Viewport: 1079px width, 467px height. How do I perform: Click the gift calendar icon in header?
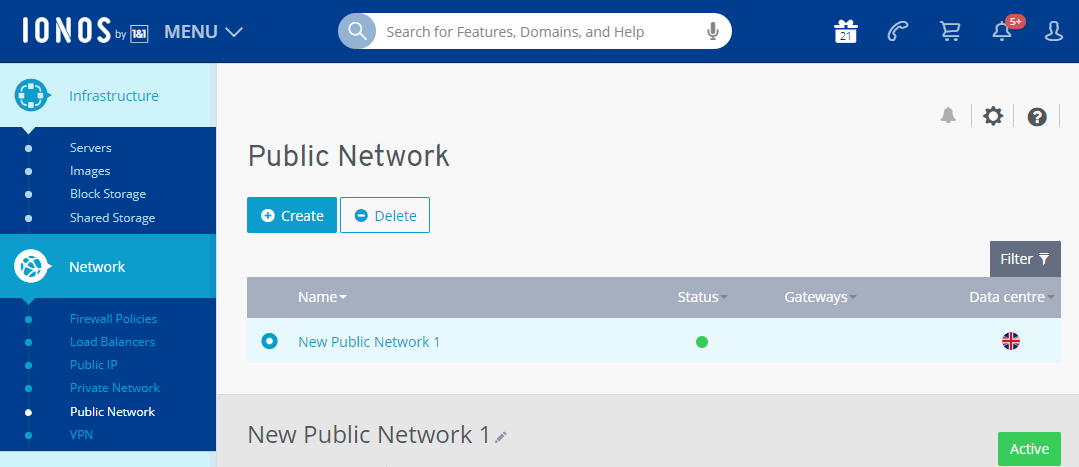pos(845,32)
